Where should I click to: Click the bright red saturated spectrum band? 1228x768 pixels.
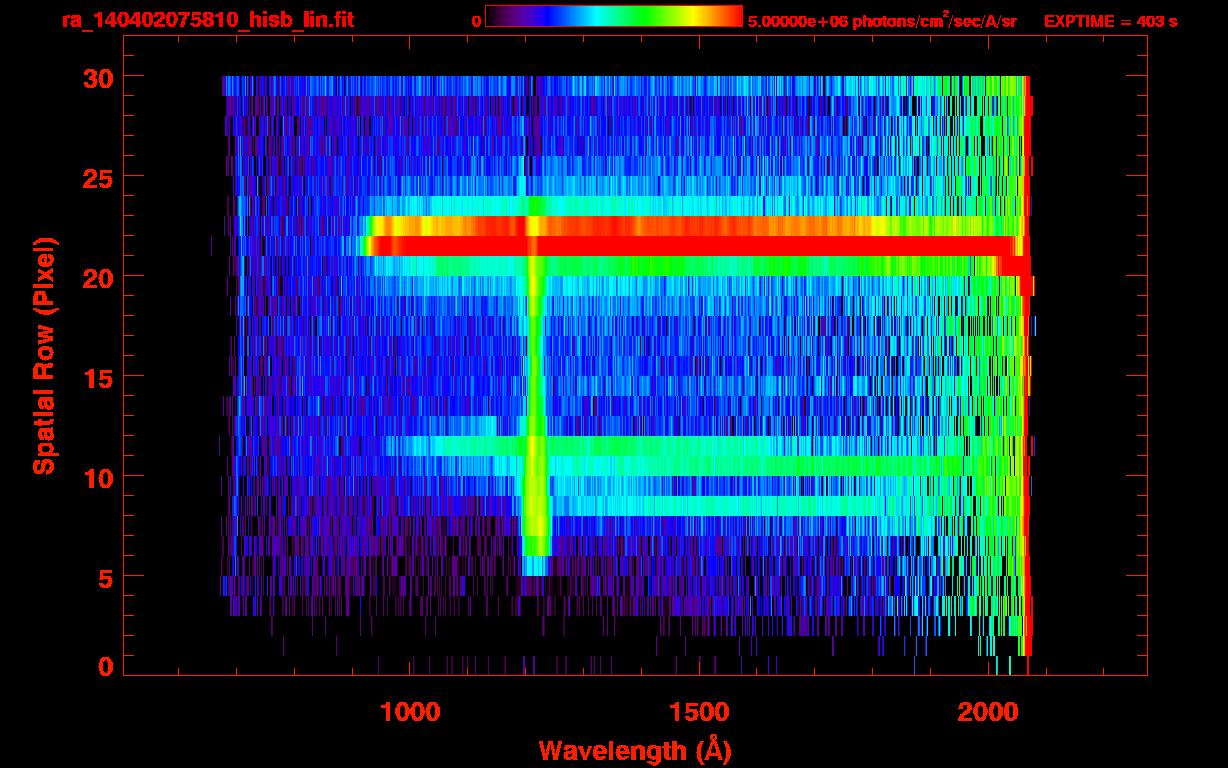(690, 246)
